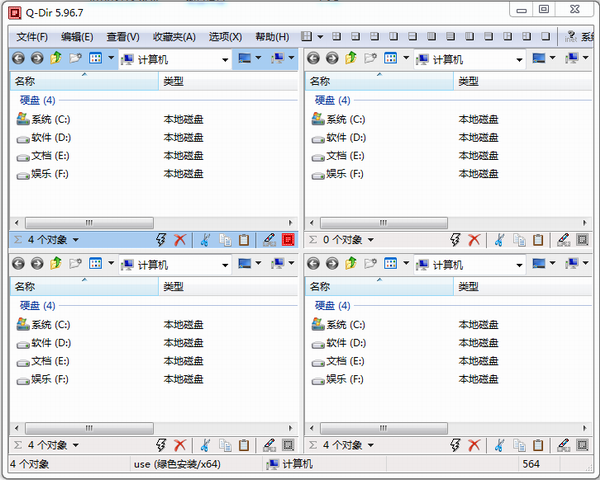Click lightning run icon in bottom-left pane
Image resolution: width=600 pixels, height=480 pixels.
click(161, 445)
